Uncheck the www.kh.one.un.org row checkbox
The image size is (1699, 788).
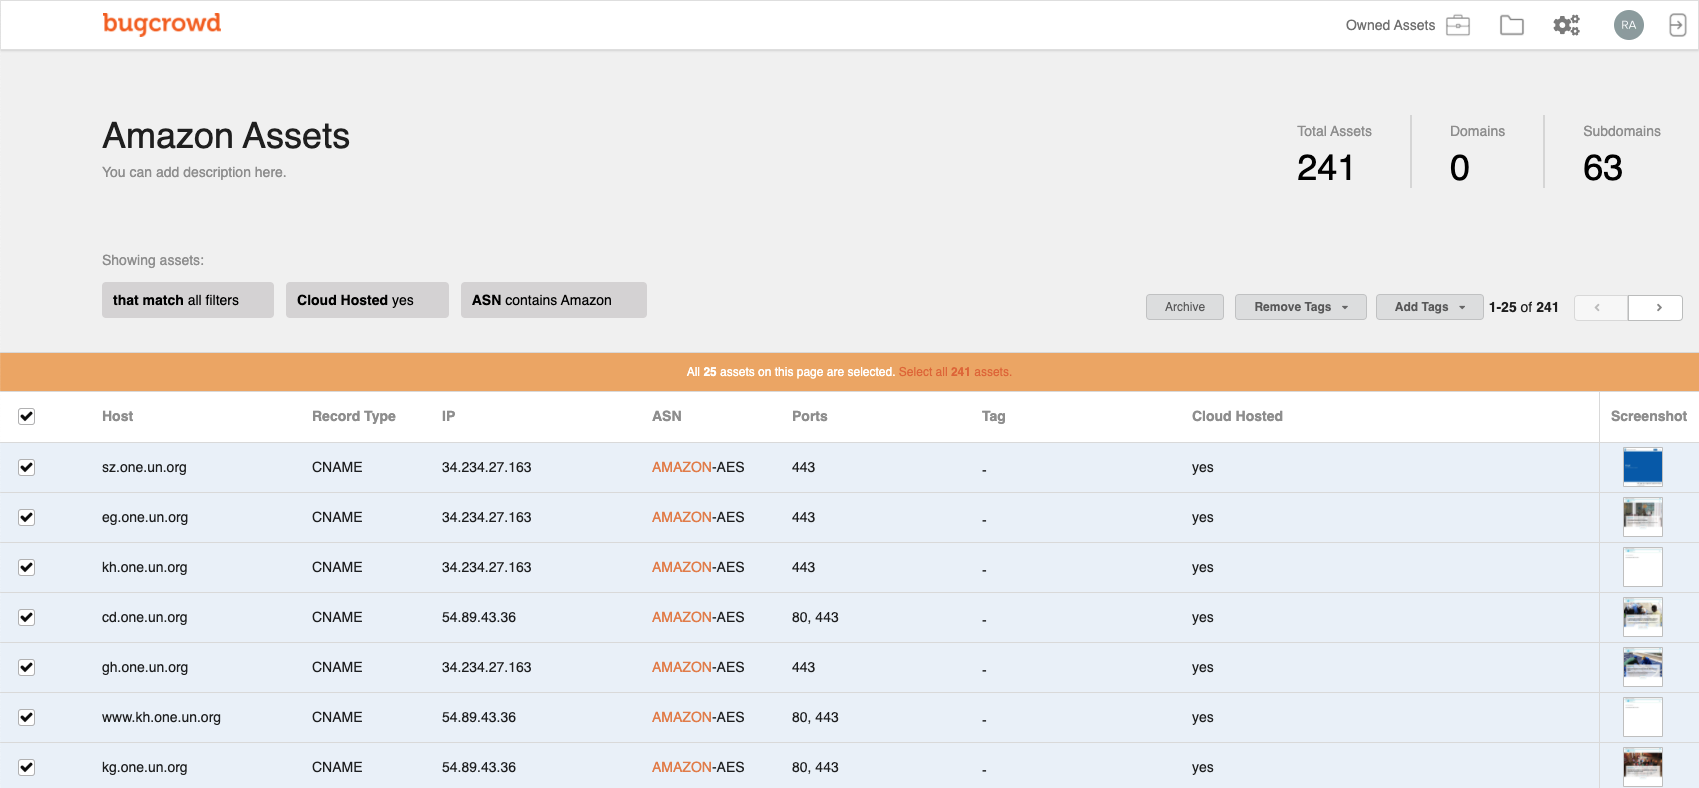[x=27, y=717]
